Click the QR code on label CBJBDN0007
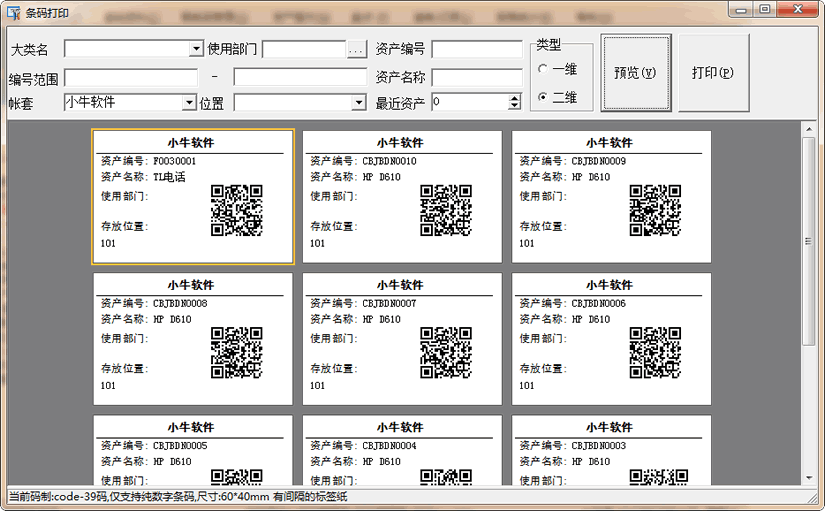Image resolution: width=825 pixels, height=511 pixels. pos(445,352)
